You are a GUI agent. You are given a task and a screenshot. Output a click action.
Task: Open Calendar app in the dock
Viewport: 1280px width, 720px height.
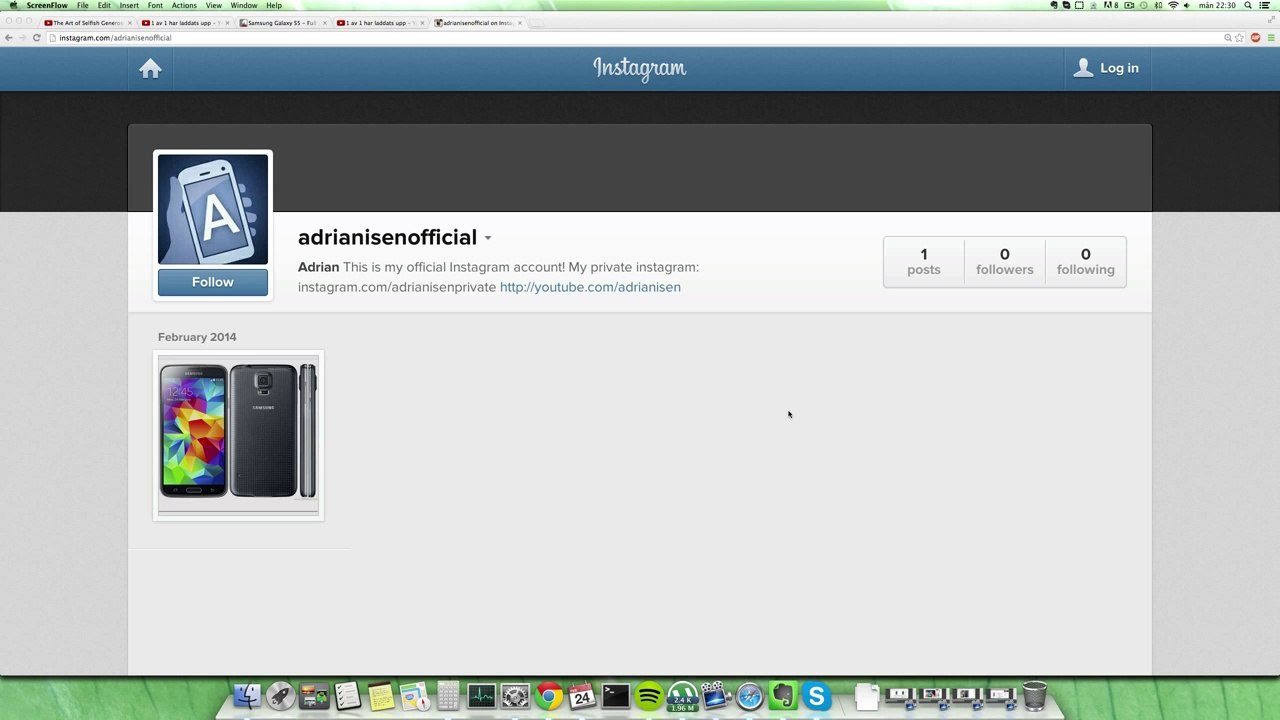(582, 696)
